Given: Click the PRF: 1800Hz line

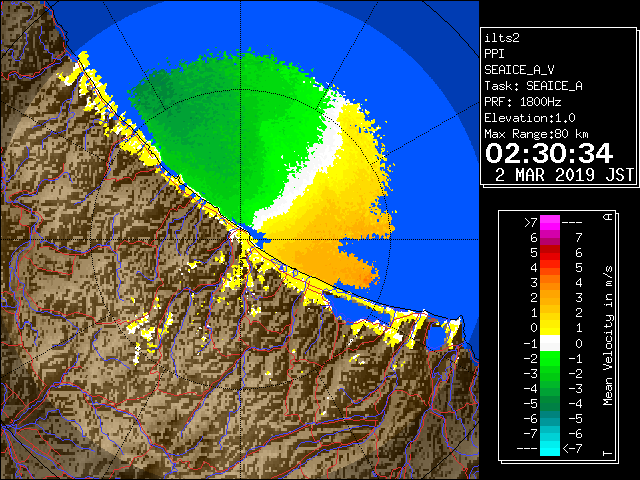Looking at the screenshot, I should pyautogui.click(x=522, y=102).
